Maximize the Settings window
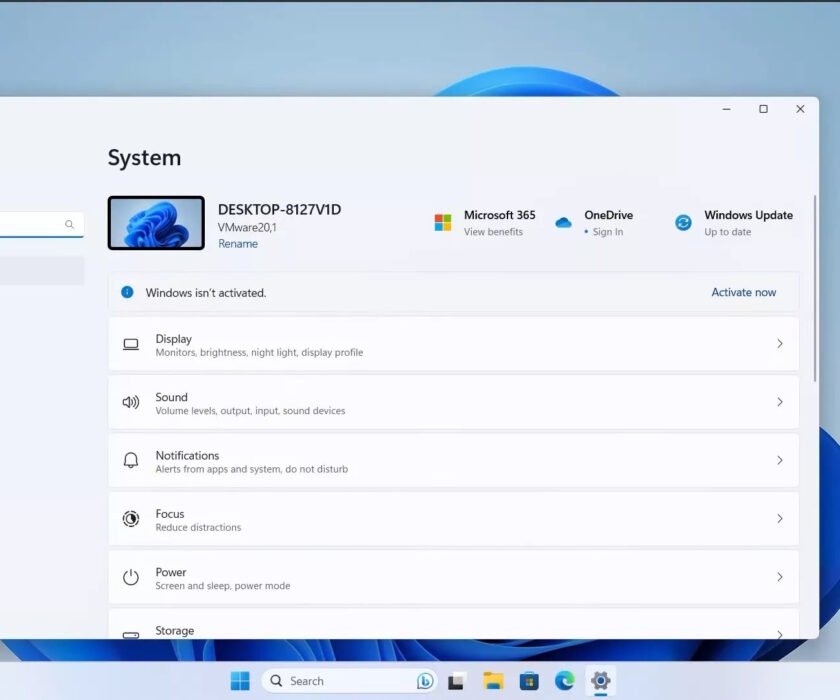 (x=763, y=109)
